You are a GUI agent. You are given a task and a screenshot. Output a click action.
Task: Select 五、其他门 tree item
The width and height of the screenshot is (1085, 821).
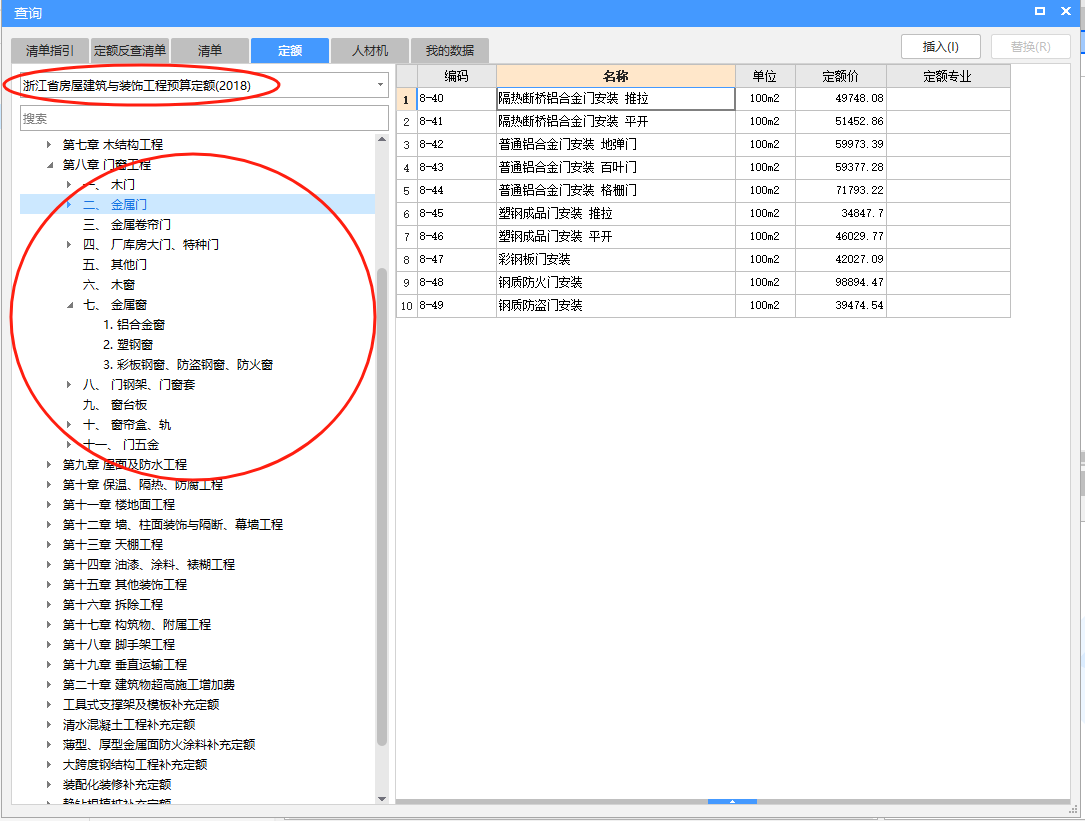coord(115,264)
